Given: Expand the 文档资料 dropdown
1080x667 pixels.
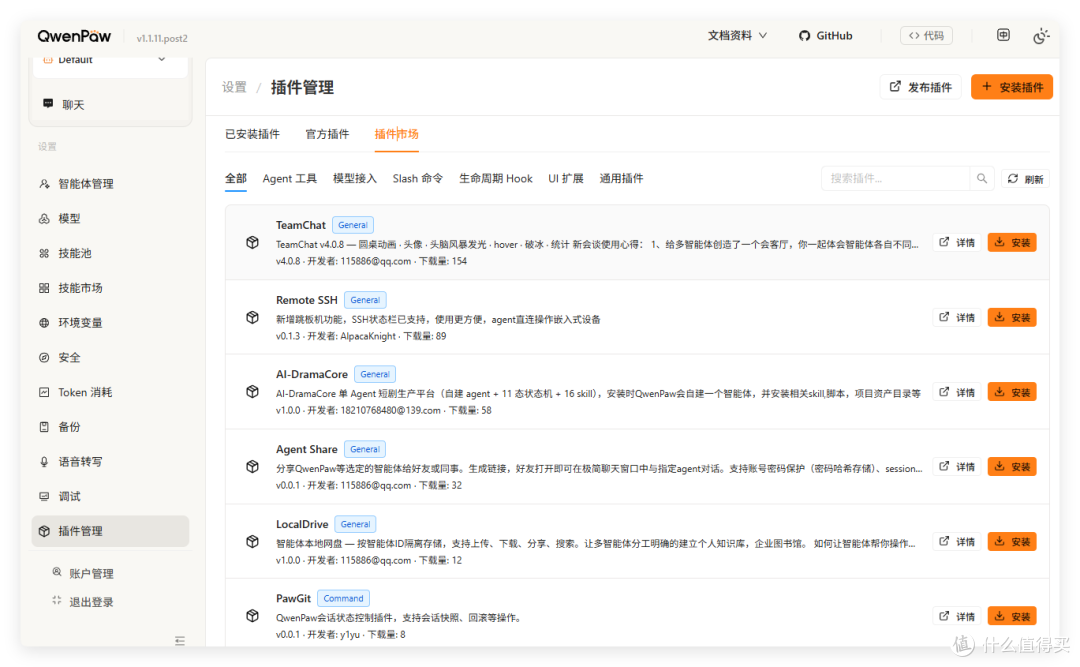Looking at the screenshot, I should 737,36.
